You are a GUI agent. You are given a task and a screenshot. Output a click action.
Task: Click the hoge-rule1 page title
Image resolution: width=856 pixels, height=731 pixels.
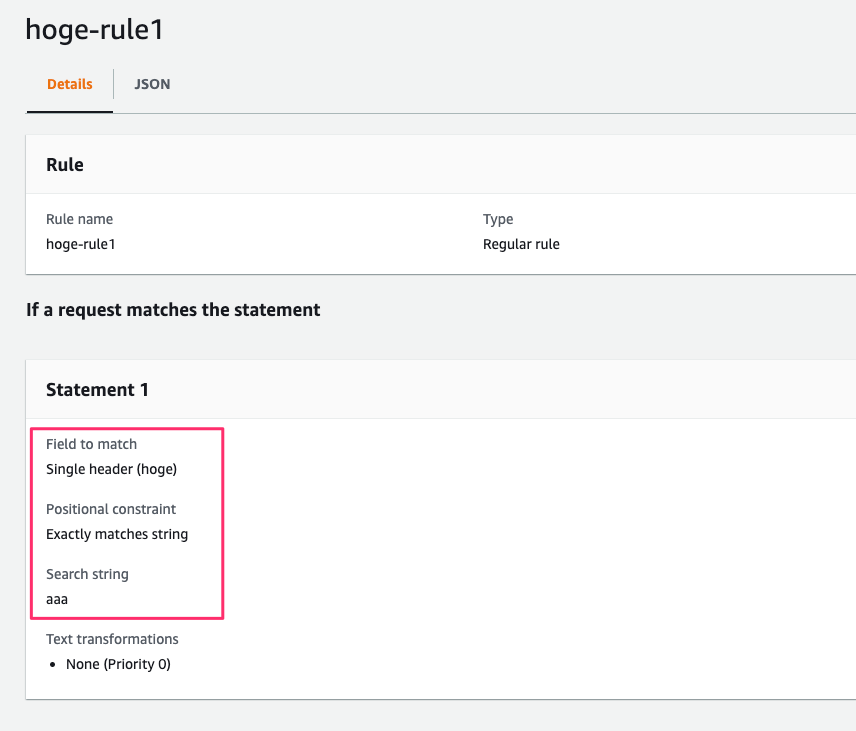tap(94, 30)
